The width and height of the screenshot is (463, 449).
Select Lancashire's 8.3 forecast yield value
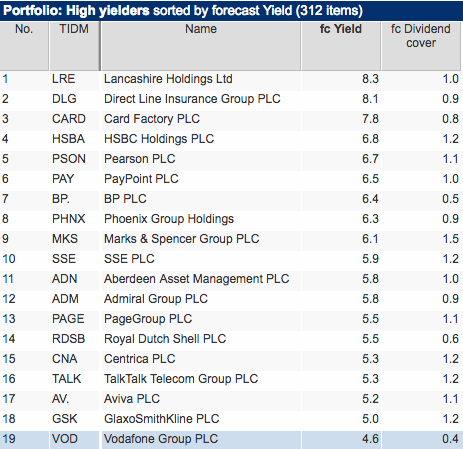[370, 79]
